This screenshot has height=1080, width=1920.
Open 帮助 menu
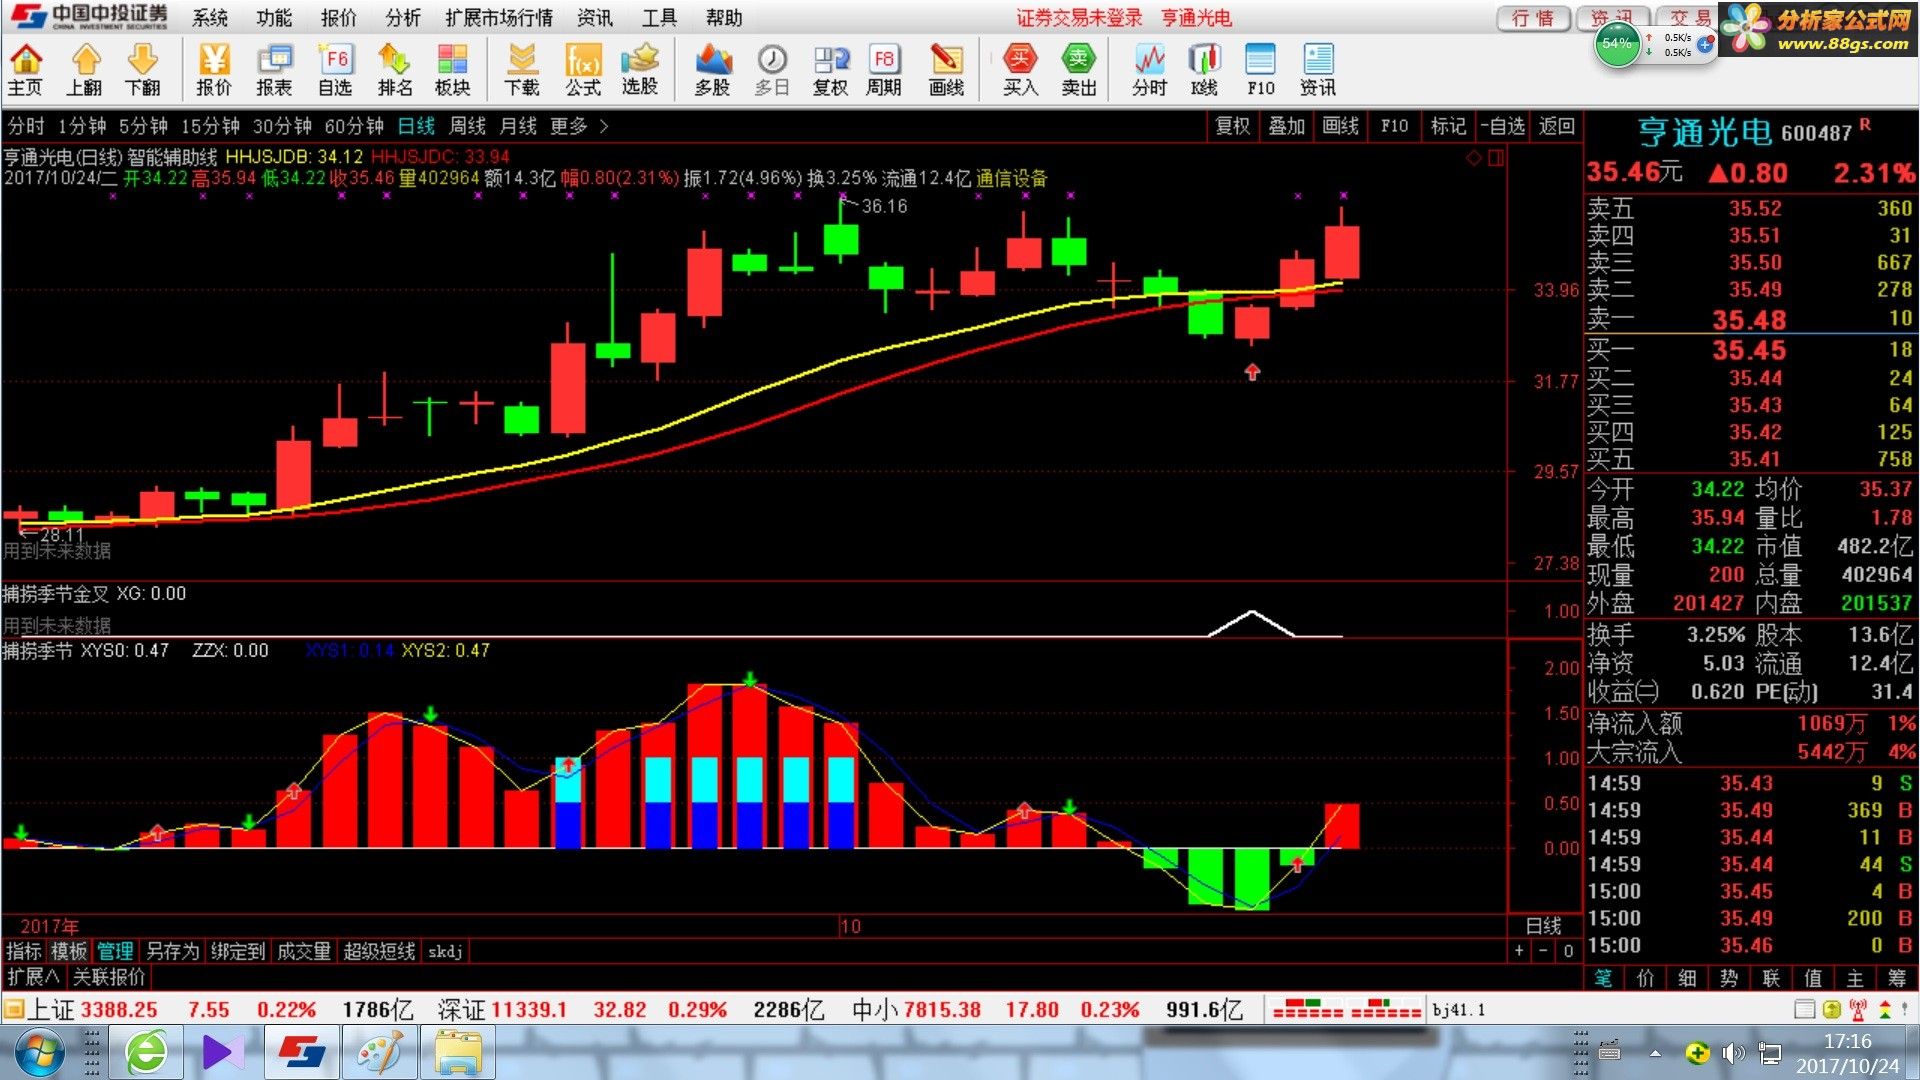(x=724, y=18)
